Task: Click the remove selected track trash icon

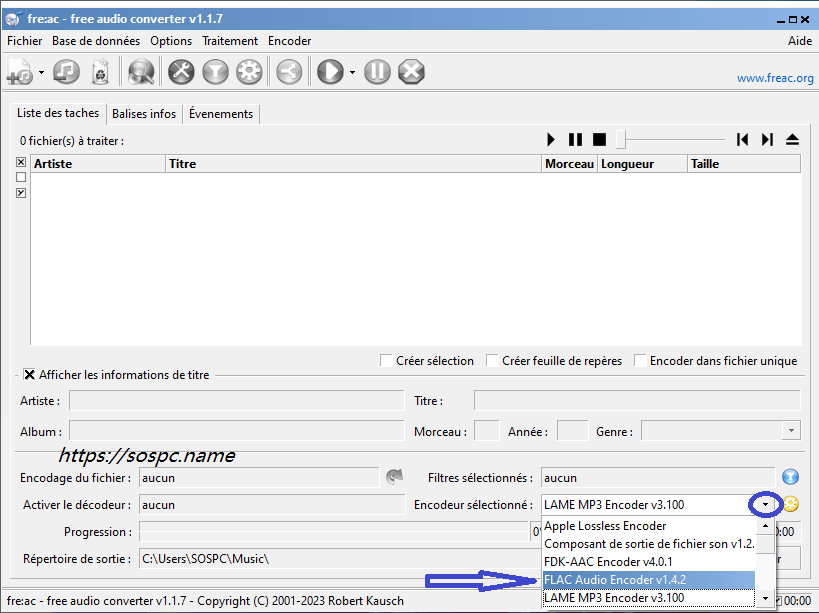Action: [x=100, y=72]
